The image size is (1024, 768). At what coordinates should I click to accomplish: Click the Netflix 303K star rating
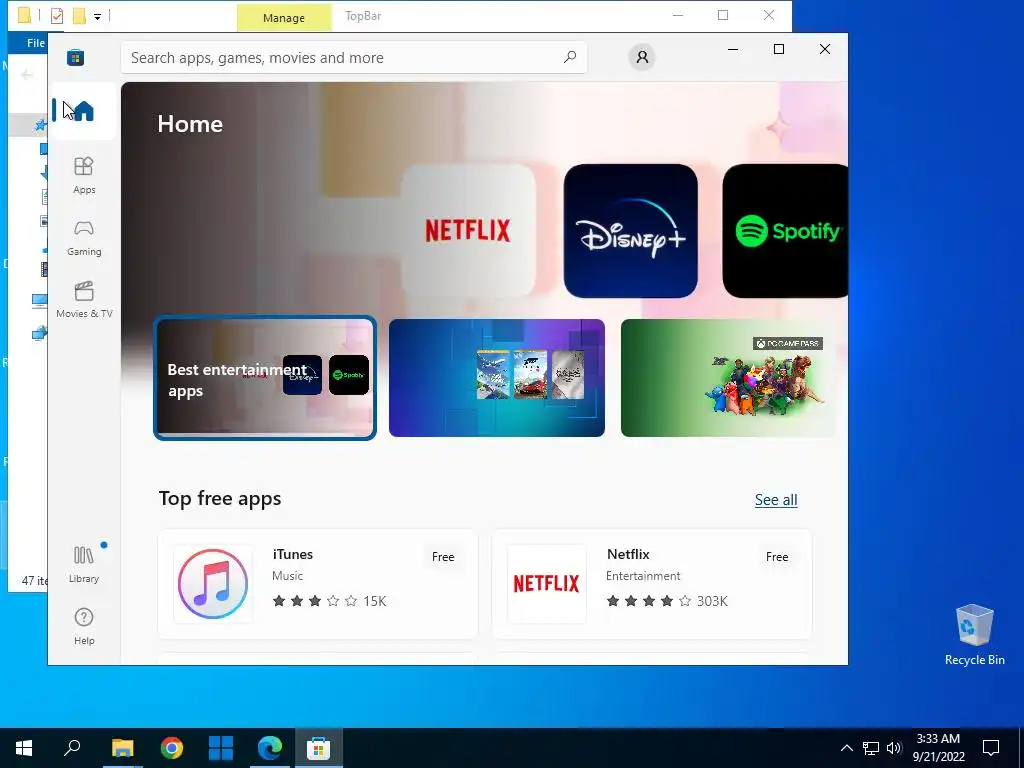pyautogui.click(x=667, y=601)
